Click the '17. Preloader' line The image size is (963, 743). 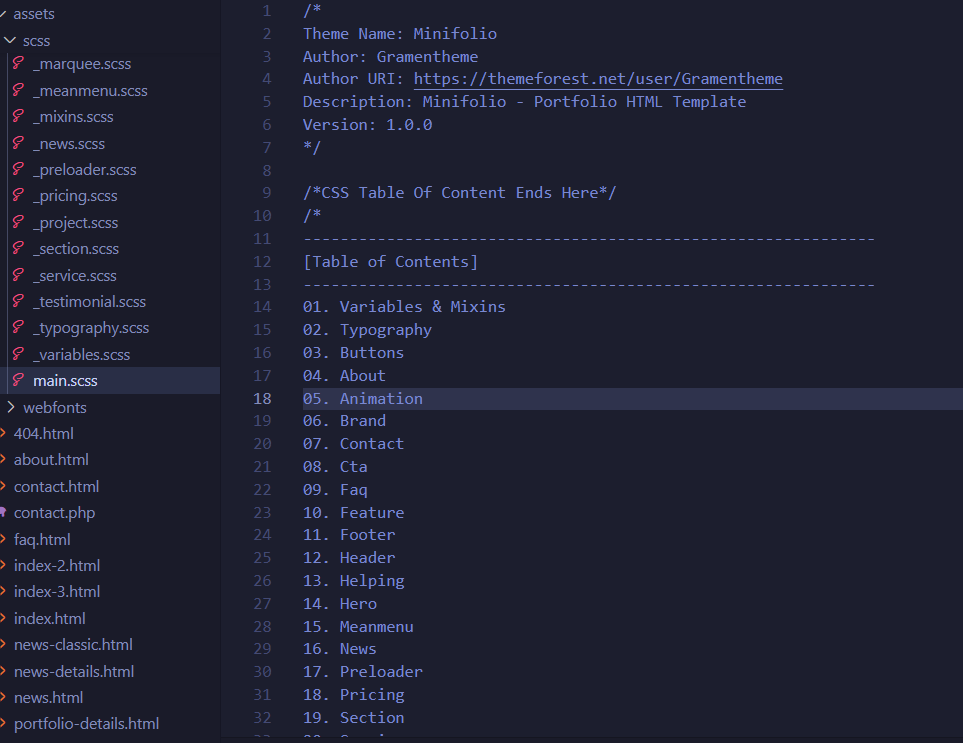click(x=363, y=672)
